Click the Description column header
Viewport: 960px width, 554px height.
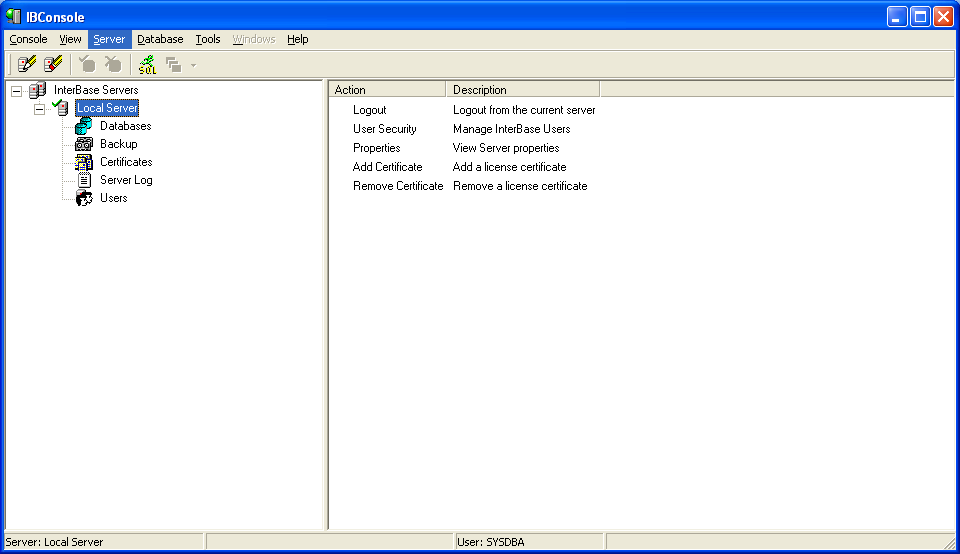click(523, 89)
